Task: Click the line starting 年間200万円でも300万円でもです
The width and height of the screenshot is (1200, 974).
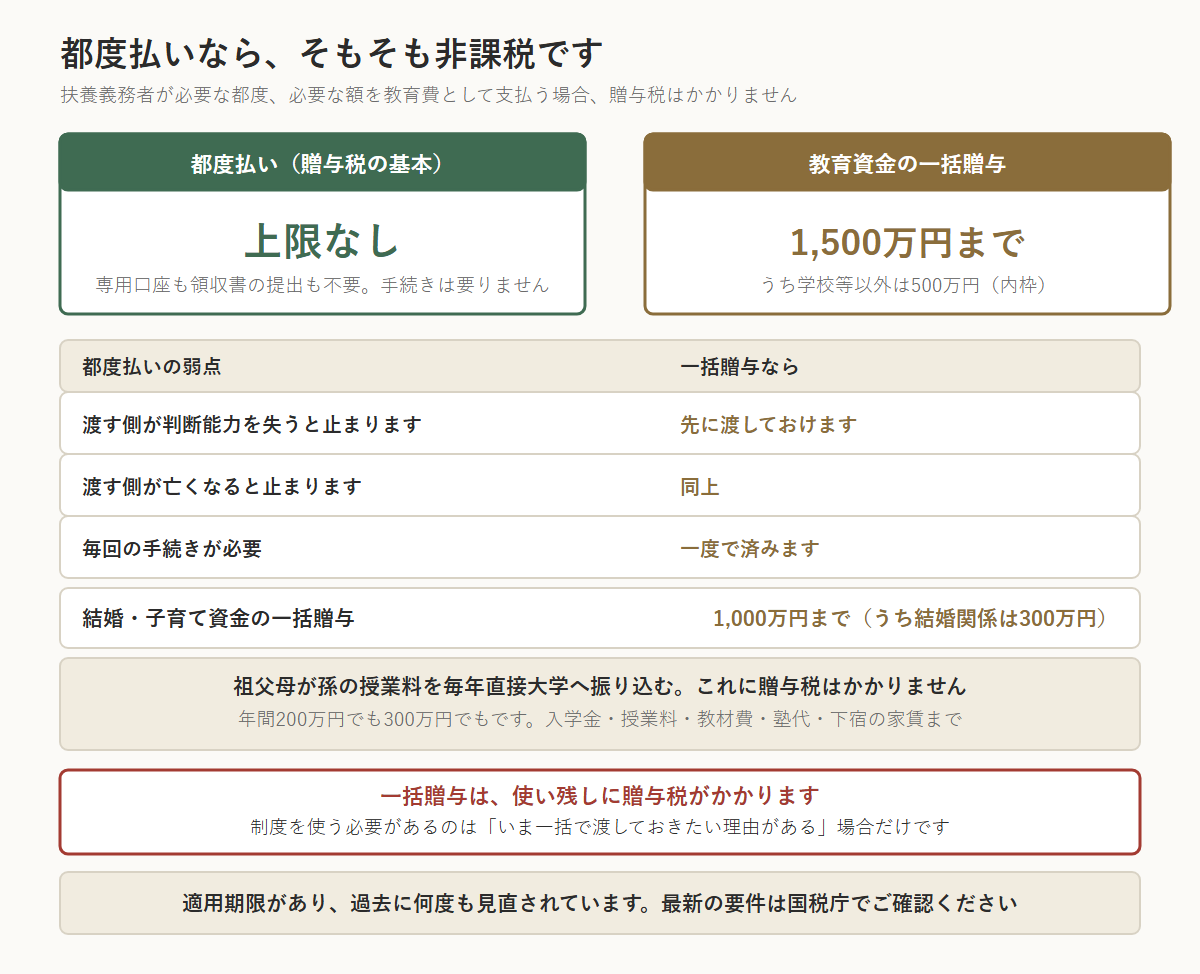Action: pyautogui.click(x=600, y=718)
